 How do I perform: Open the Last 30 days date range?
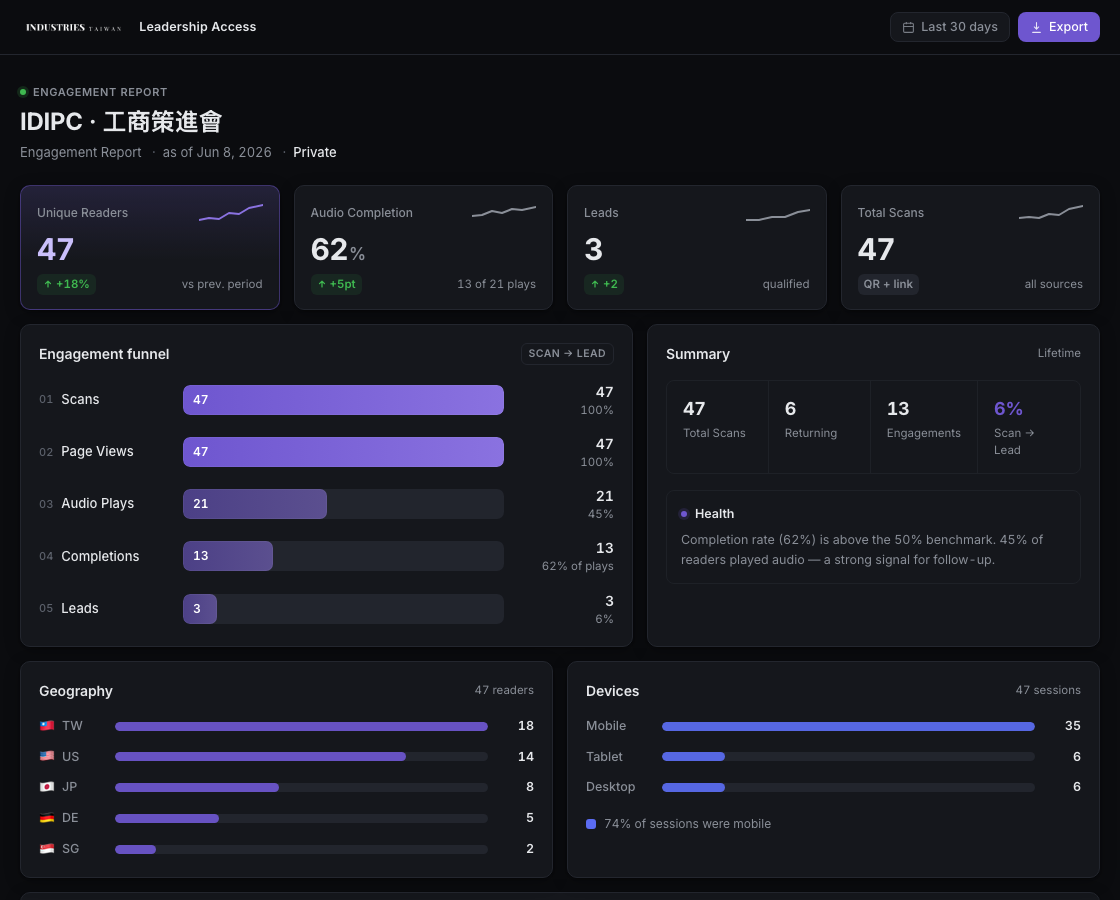tap(949, 27)
